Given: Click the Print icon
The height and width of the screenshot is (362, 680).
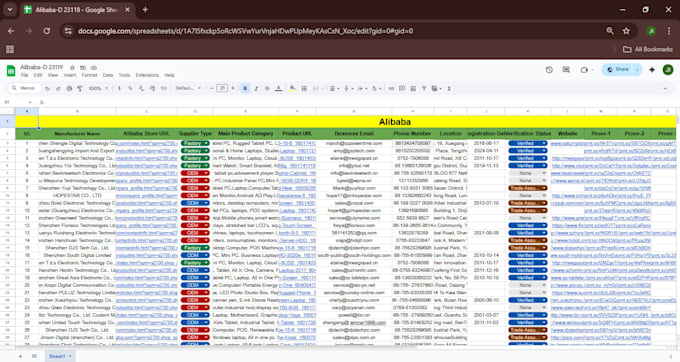Looking at the screenshot, I should pos(69,88).
